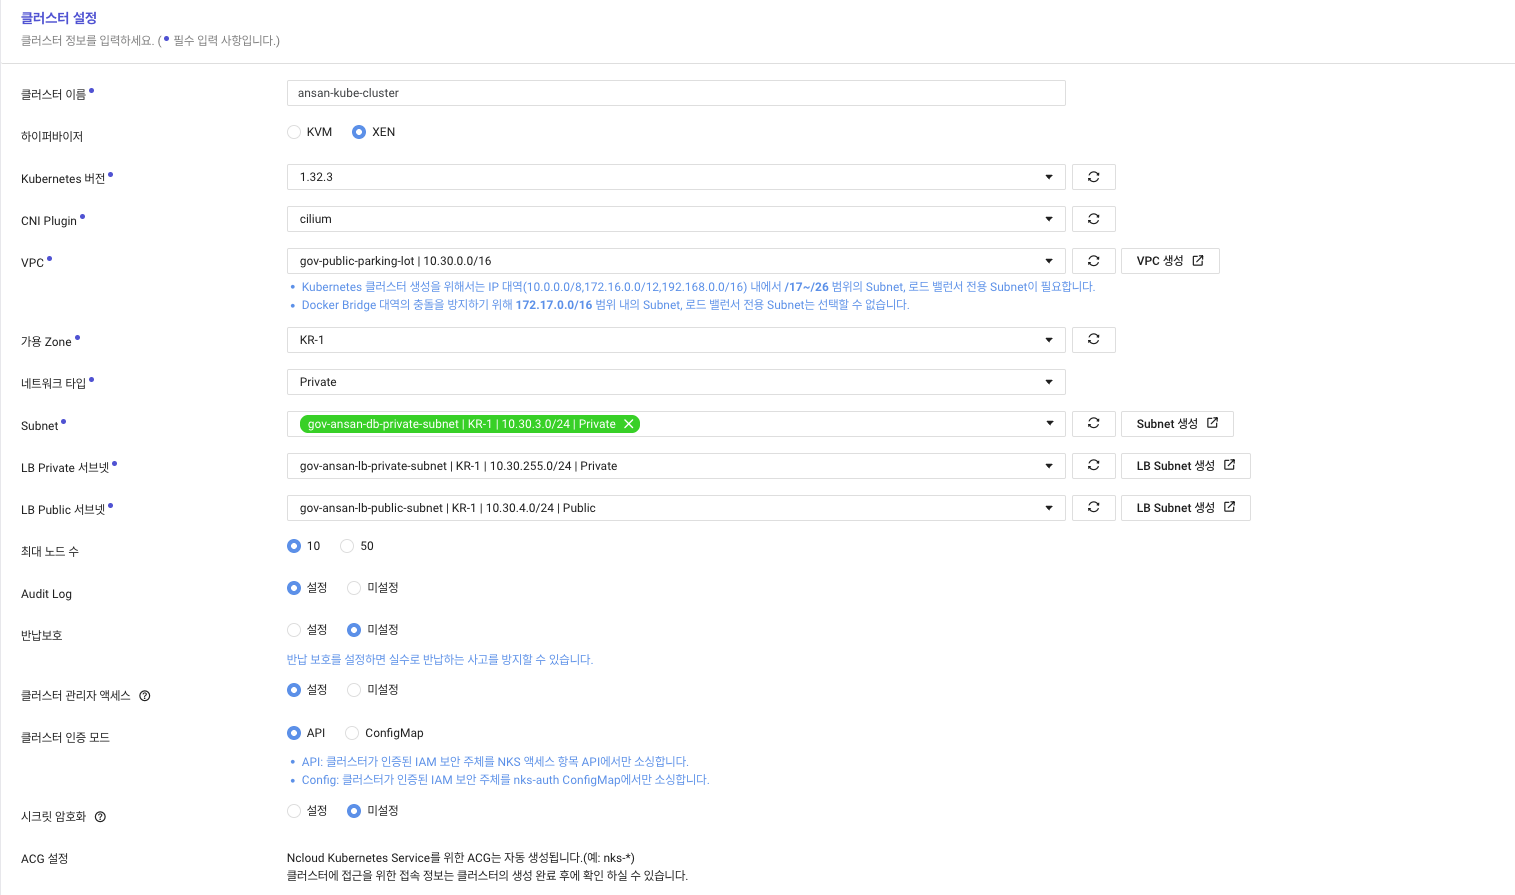Reload the availability Zone options
Screen dimensions: 1515x895
tap(1093, 340)
